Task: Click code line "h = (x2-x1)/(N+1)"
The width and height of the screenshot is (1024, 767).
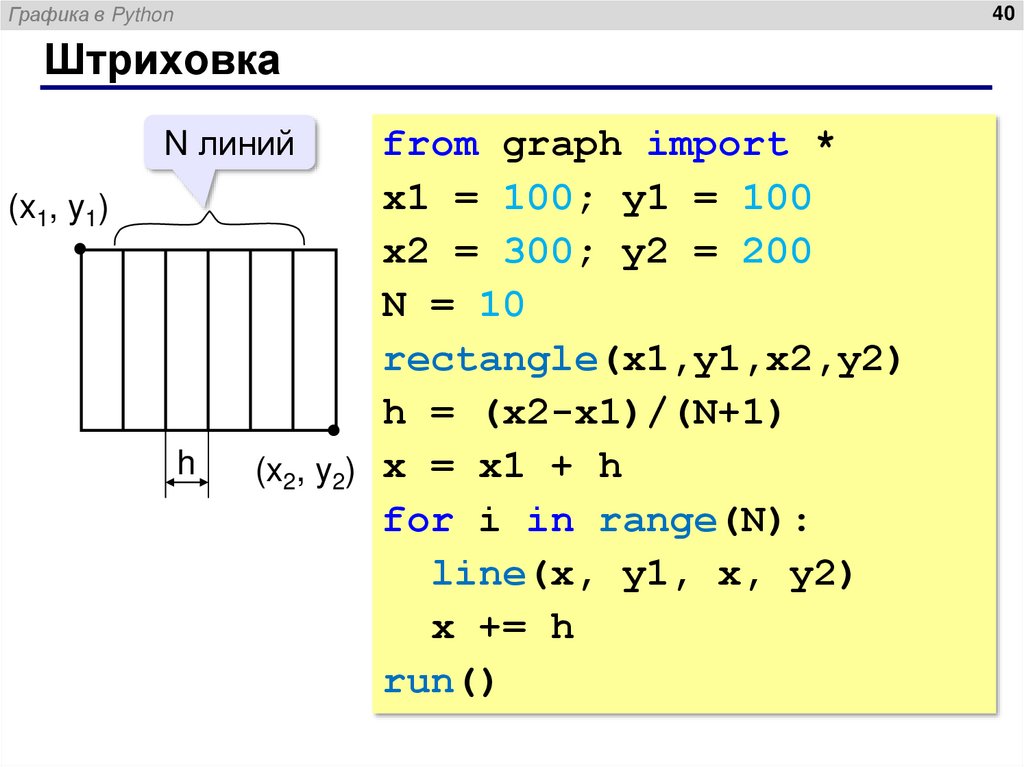Action: (582, 413)
